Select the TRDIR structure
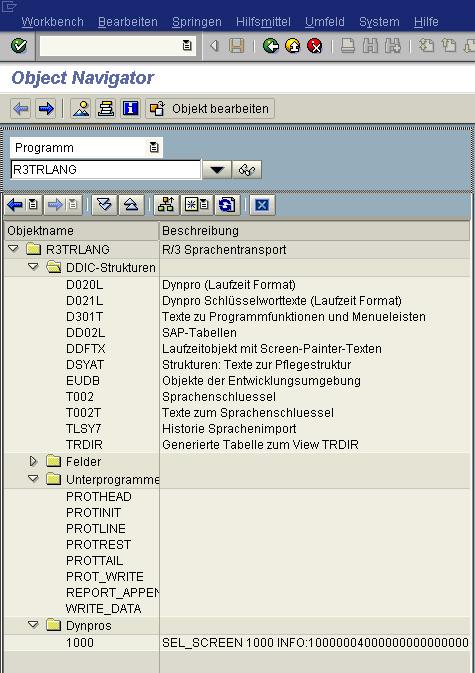Viewport: 475px width, 673px height. coord(85,445)
